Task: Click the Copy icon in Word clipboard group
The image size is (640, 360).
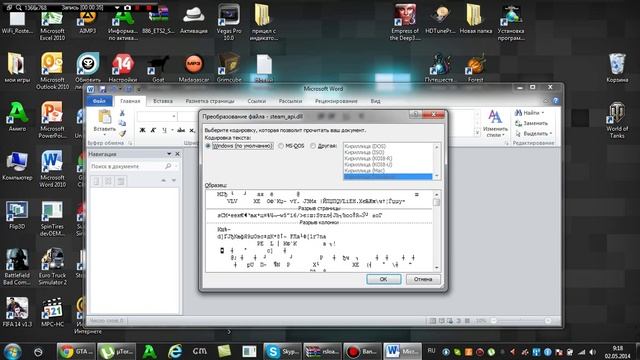Action: (122, 123)
